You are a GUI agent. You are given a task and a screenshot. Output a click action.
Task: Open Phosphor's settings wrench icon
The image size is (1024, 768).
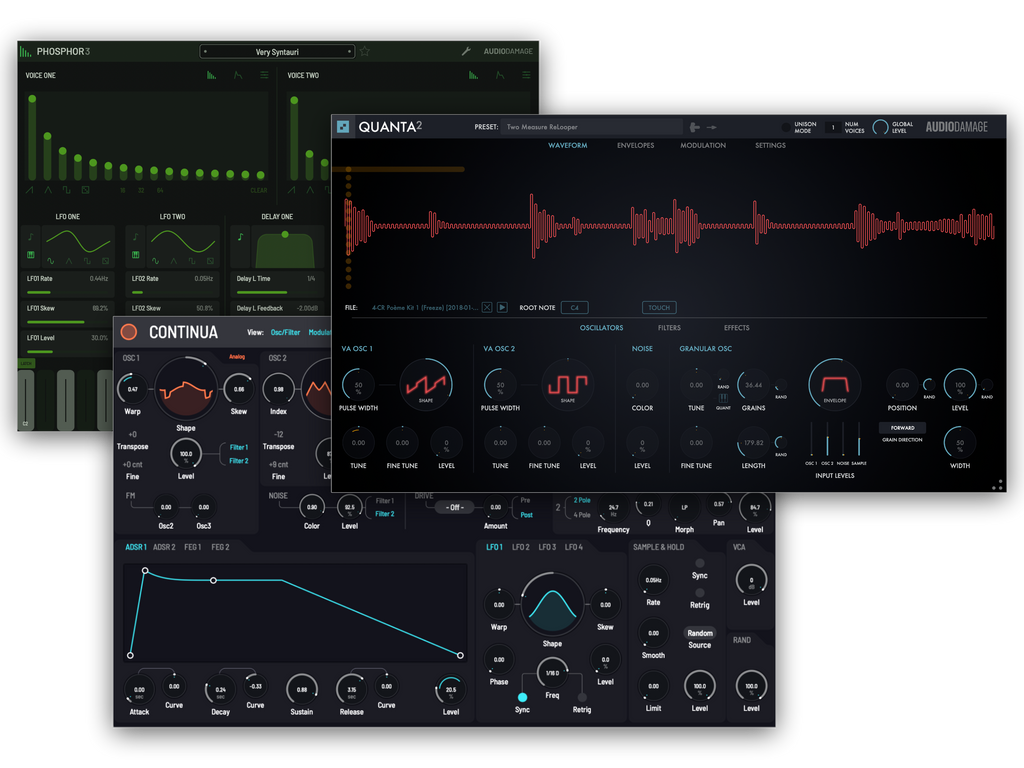467,51
